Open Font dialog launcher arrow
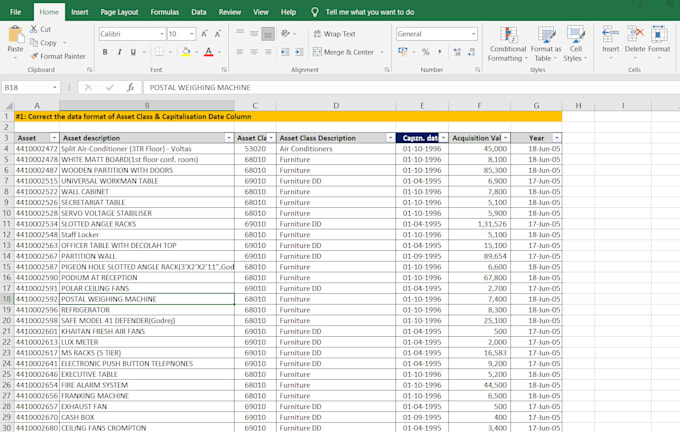680x432 pixels. coord(224,69)
